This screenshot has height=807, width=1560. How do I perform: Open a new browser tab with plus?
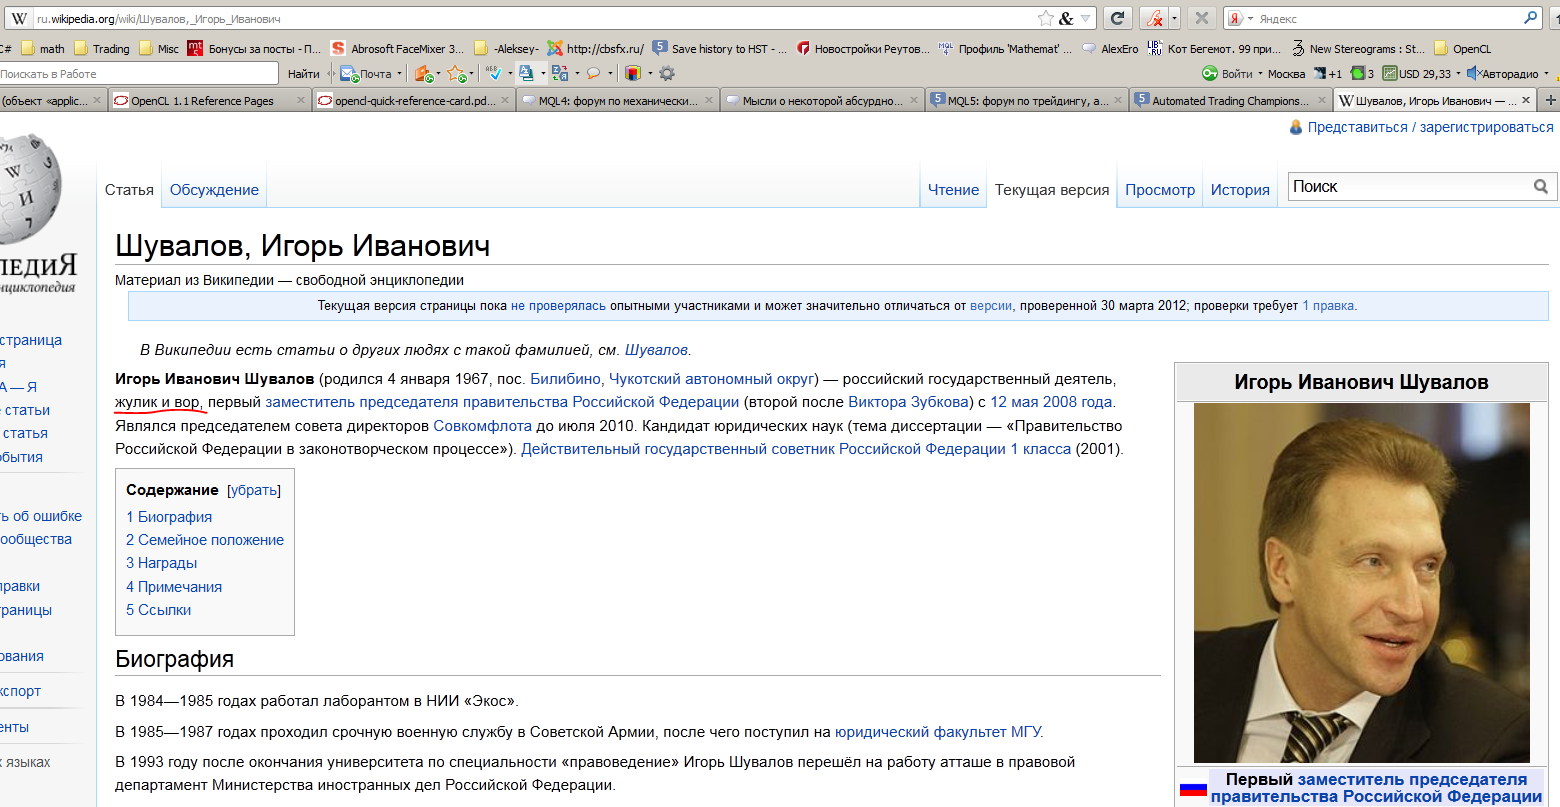point(1550,100)
